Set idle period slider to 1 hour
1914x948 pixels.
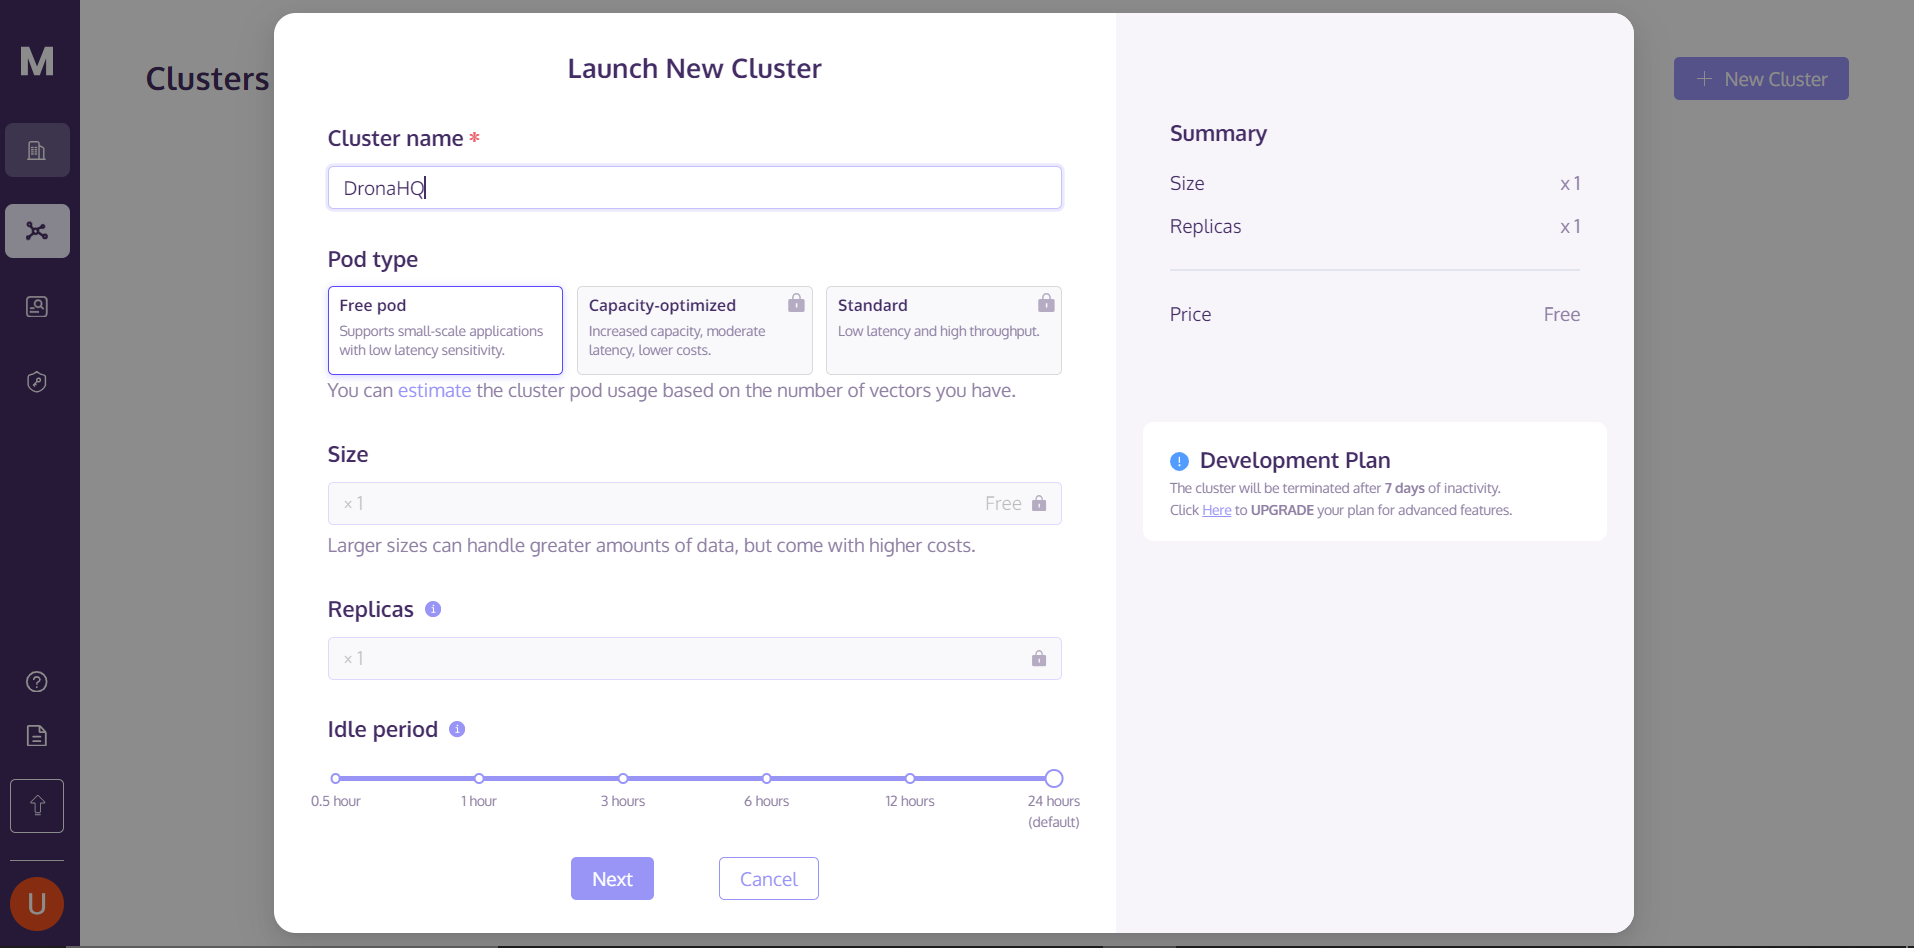[x=479, y=778]
